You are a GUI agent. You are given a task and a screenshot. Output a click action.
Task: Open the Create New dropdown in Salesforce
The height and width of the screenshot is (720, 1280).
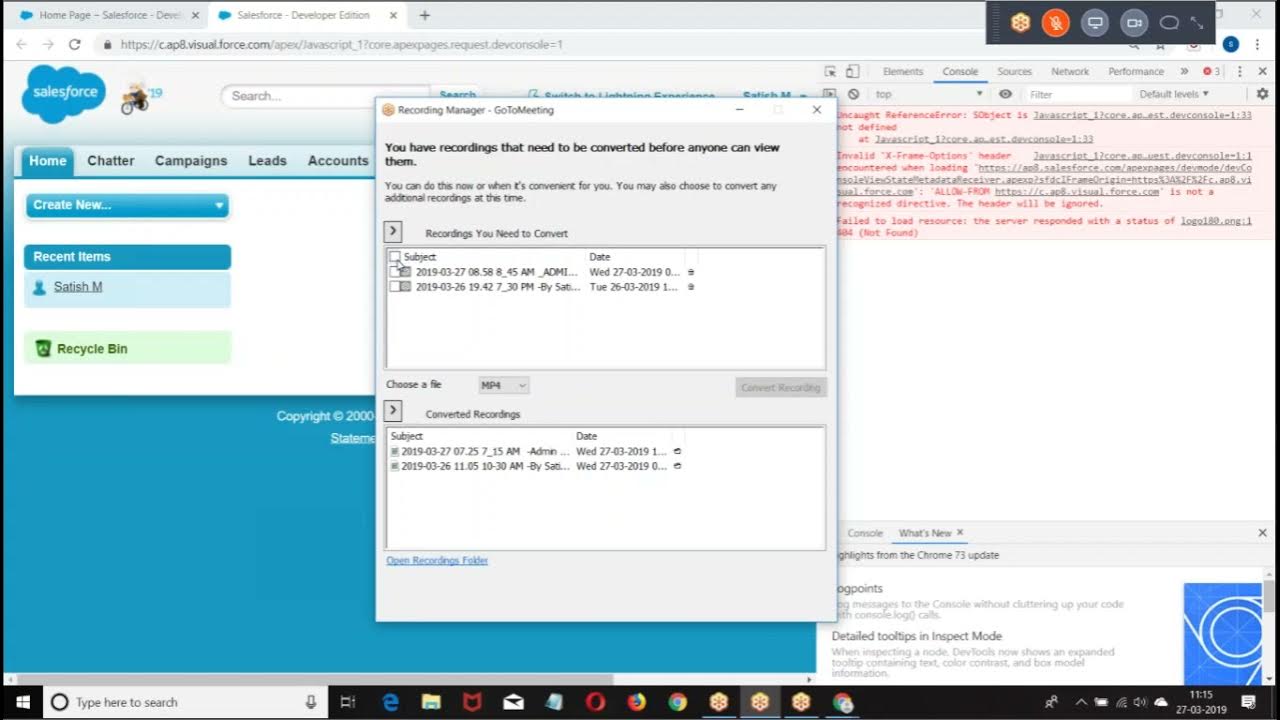[x=127, y=205]
